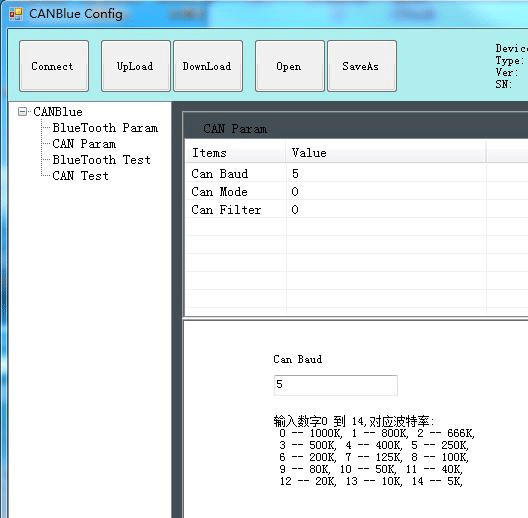Collapse the CANBlue tree node
Image resolution: width=528 pixels, height=518 pixels.
(x=22, y=111)
